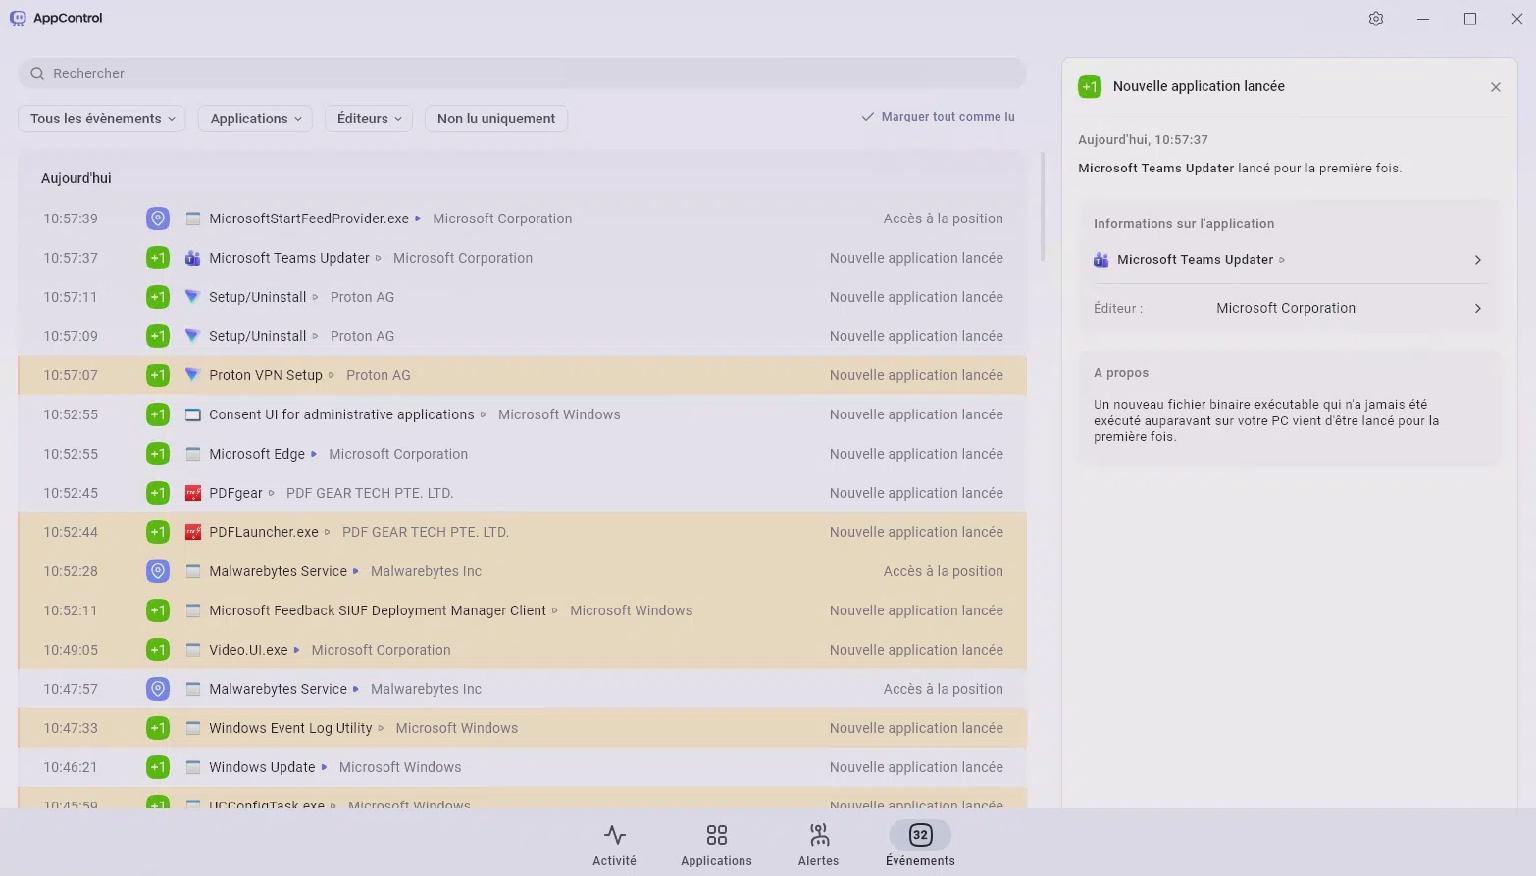Screen dimensions: 1536x876
Task: Expand Éditeur Microsoft Corporation chevron
Action: (x=1478, y=308)
